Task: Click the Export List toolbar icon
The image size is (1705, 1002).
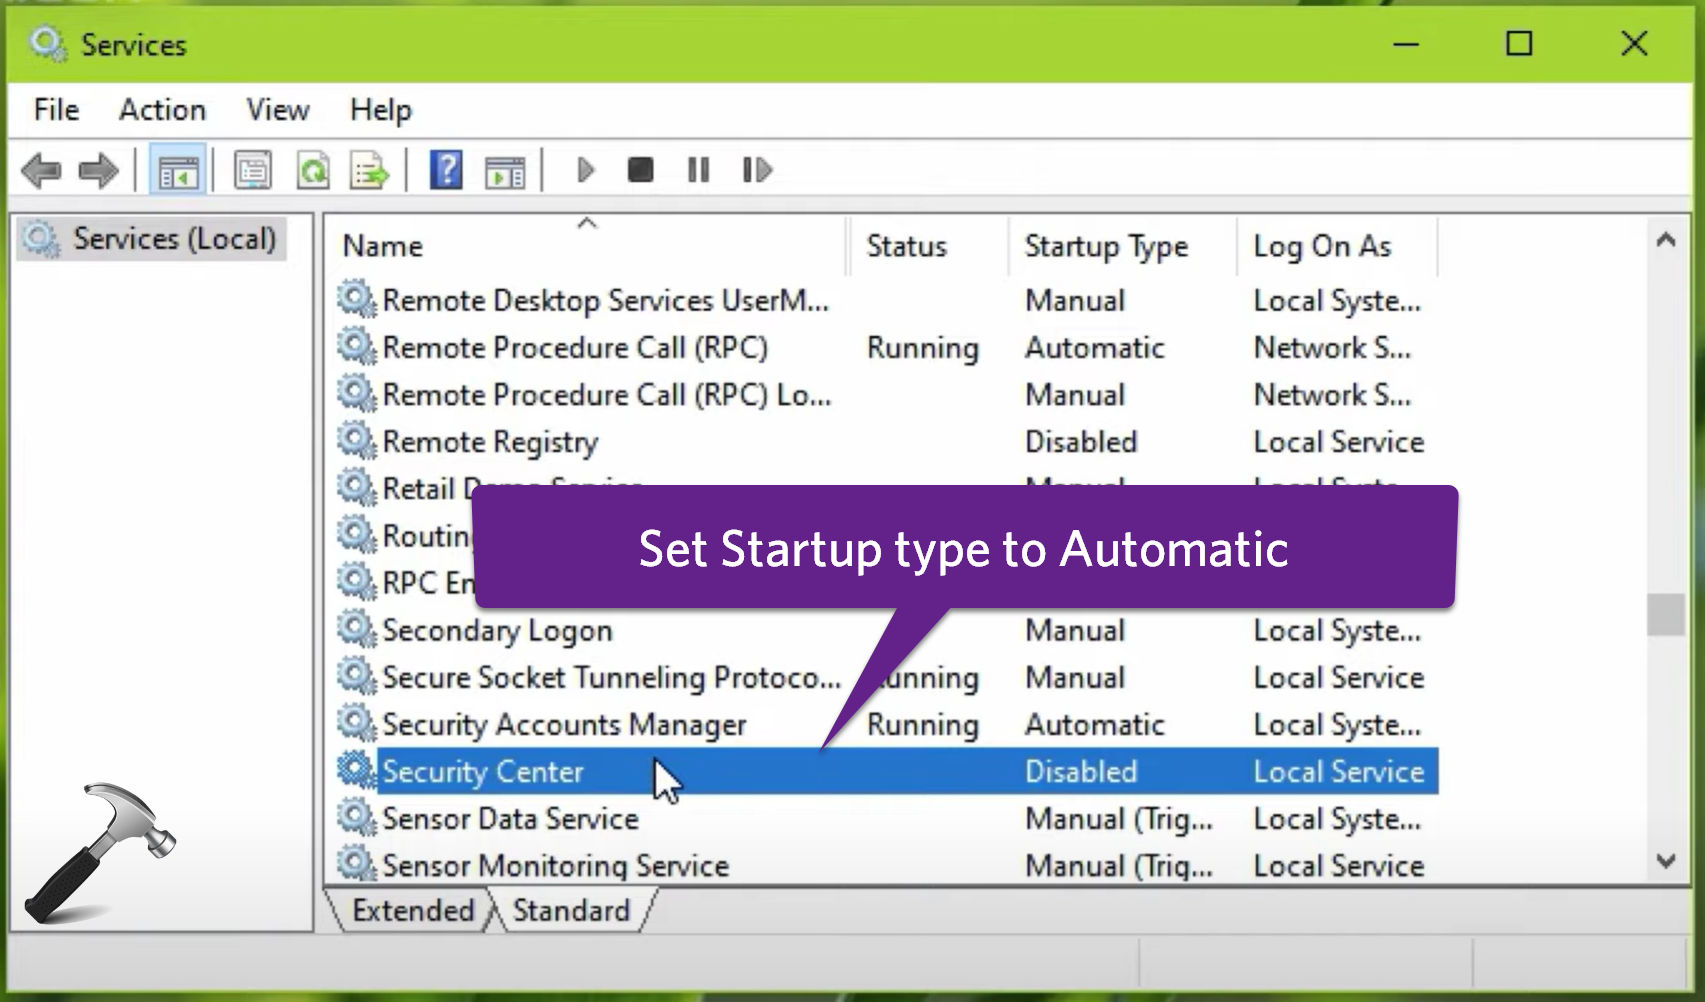Action: click(369, 171)
